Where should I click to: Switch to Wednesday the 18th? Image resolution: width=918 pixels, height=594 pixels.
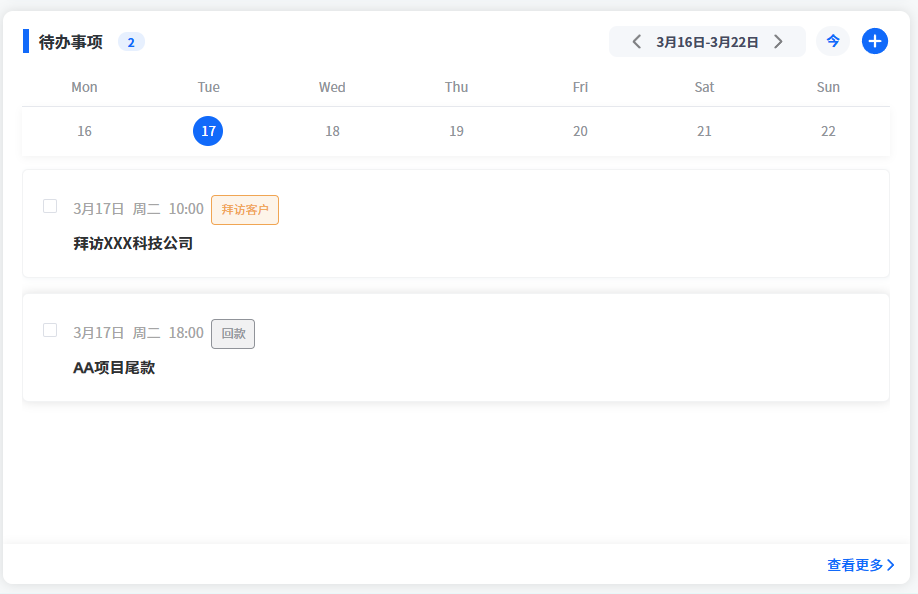click(332, 131)
